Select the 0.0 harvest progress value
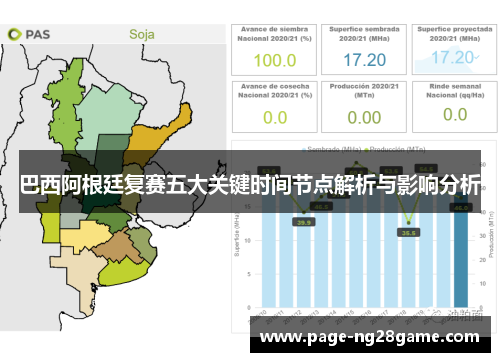 click(x=275, y=118)
